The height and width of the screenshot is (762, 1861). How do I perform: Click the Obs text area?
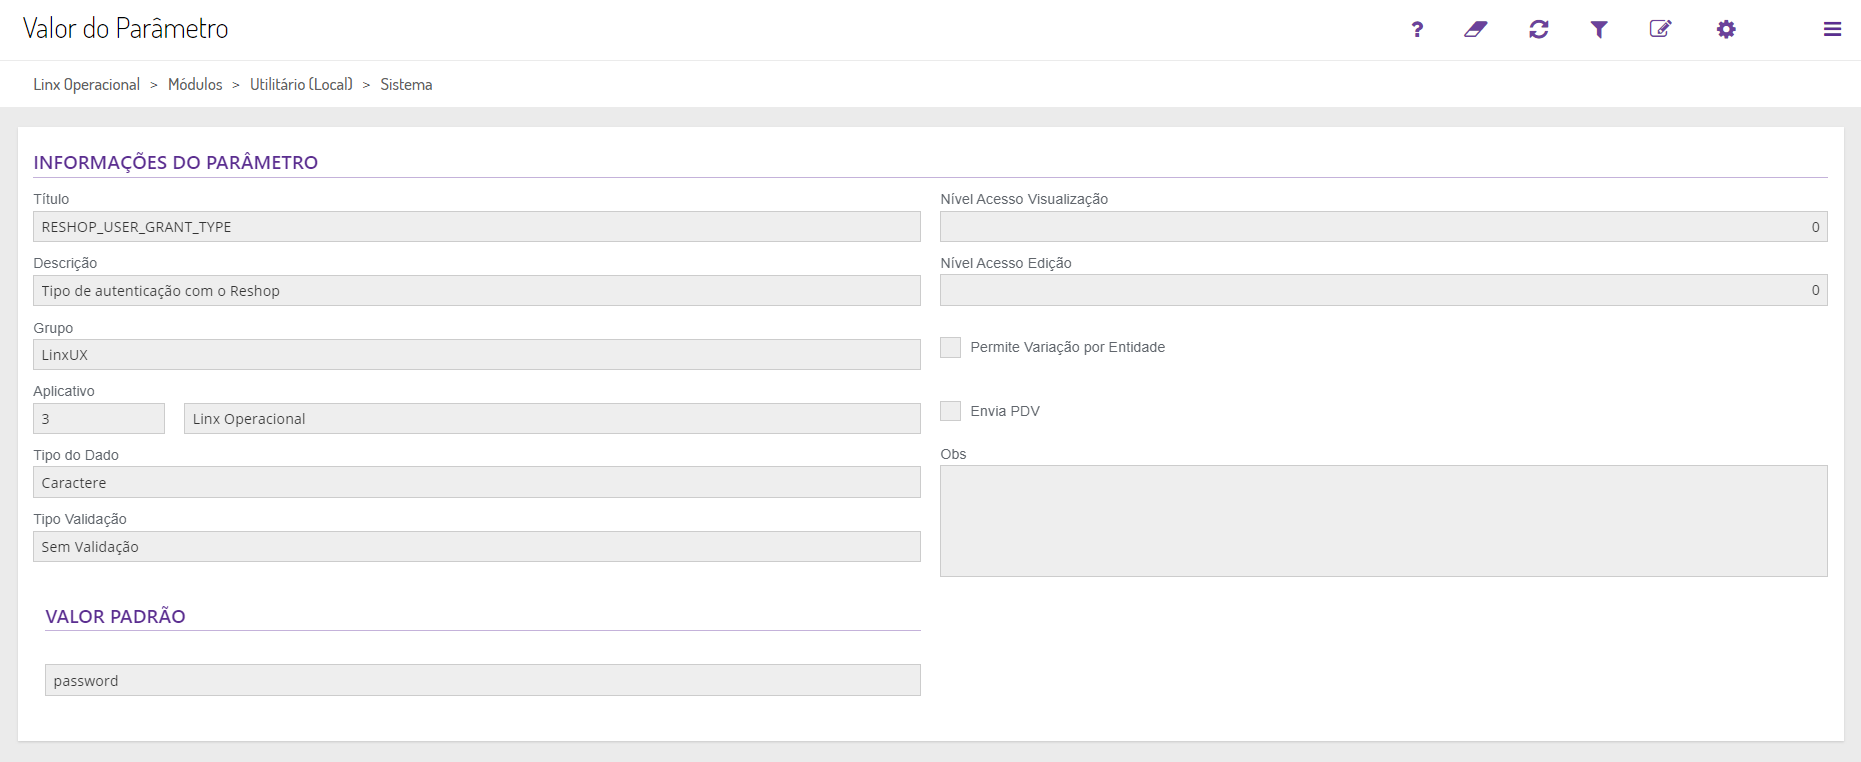pyautogui.click(x=1383, y=520)
